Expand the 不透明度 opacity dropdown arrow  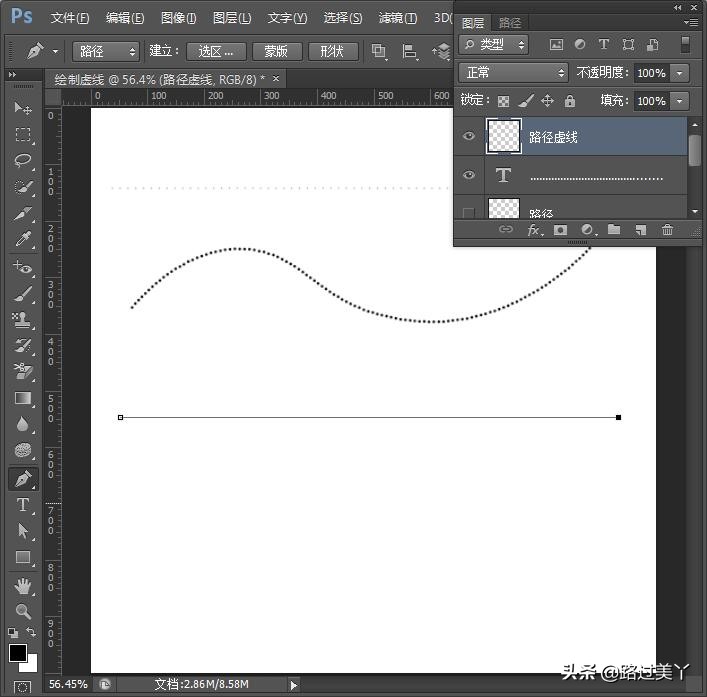click(680, 73)
